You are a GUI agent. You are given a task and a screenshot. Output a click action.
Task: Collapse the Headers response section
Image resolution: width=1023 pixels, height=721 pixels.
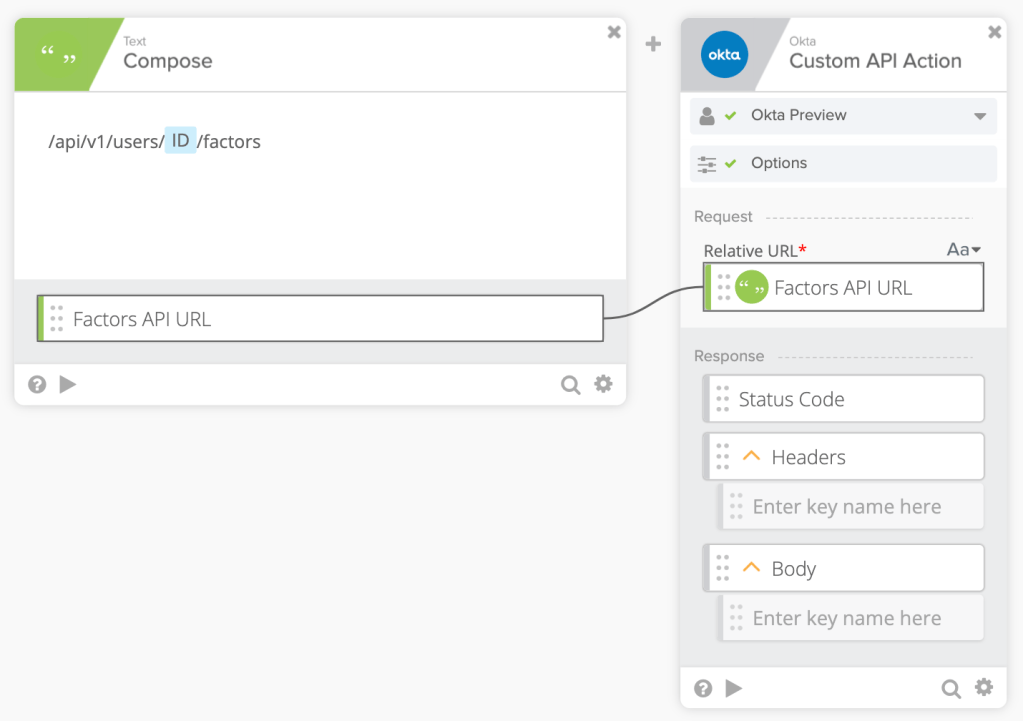tap(751, 457)
